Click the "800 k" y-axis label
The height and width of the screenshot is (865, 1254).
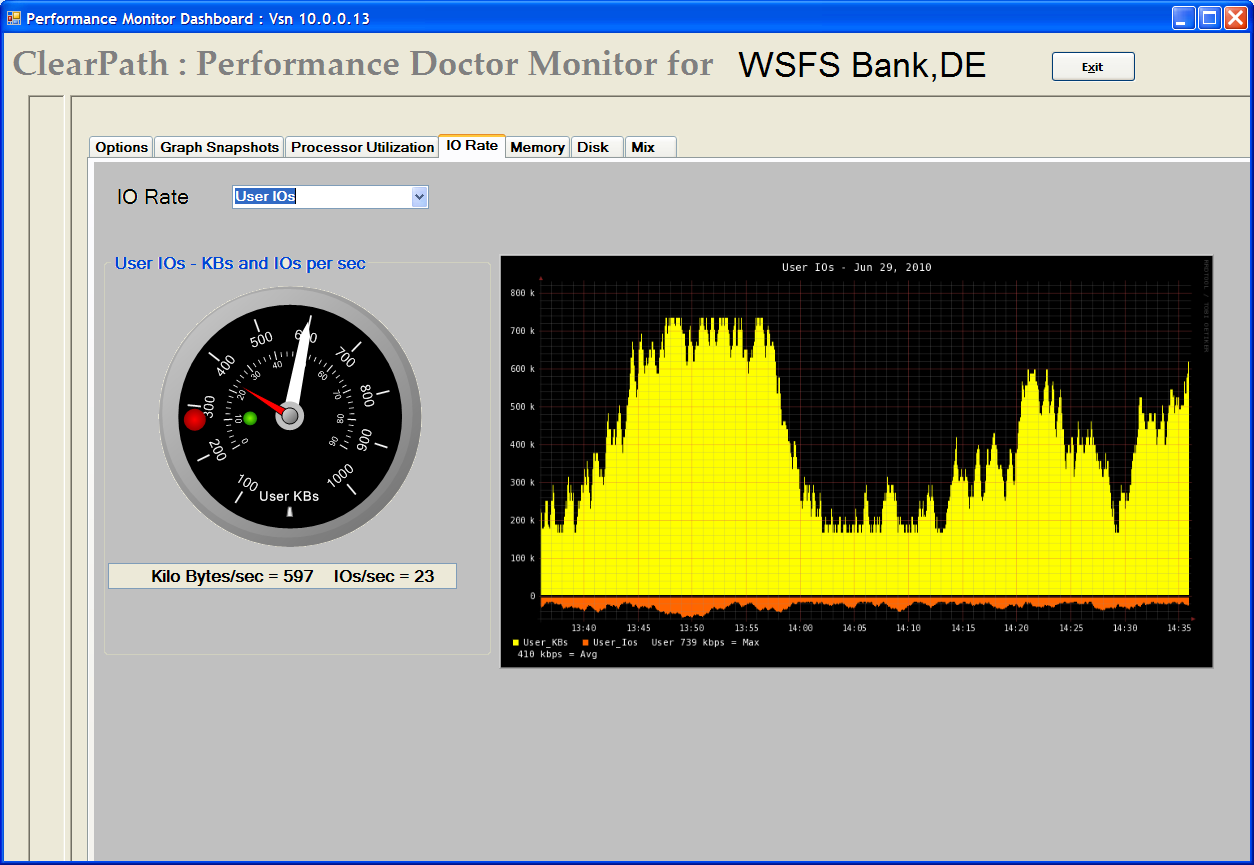click(x=522, y=293)
